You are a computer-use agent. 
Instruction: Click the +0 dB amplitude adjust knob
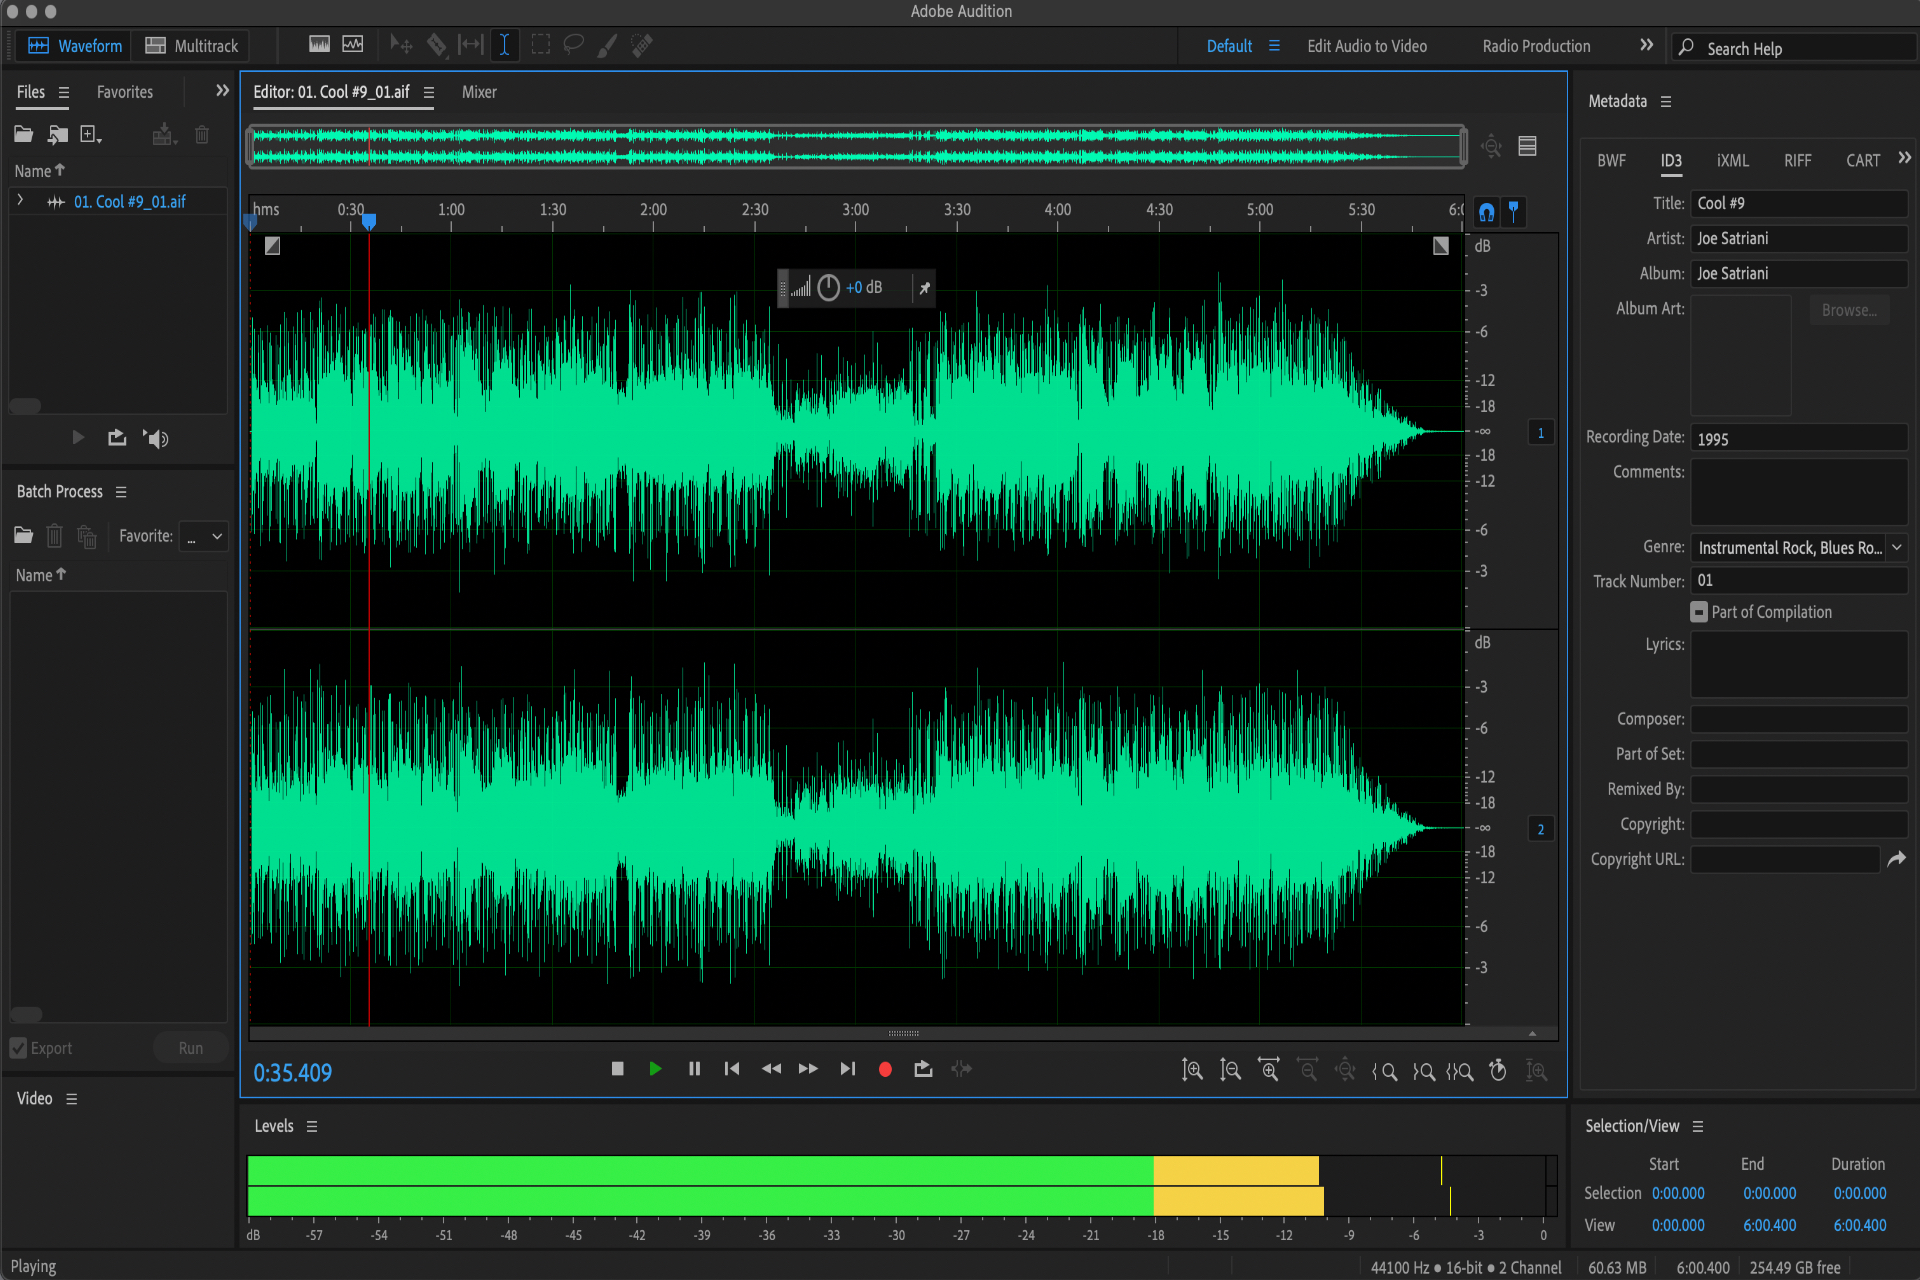(x=829, y=288)
